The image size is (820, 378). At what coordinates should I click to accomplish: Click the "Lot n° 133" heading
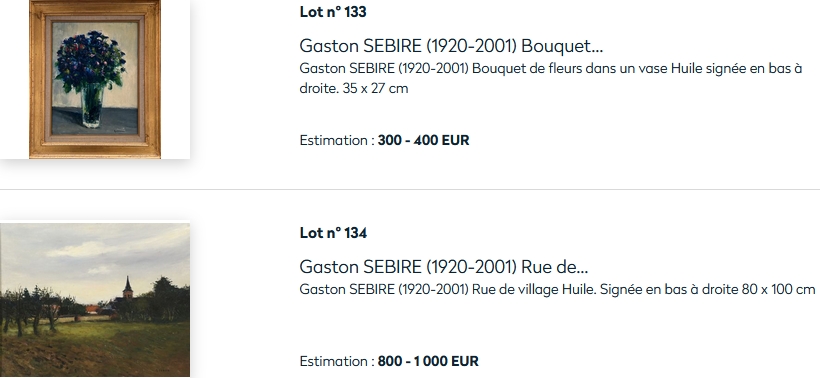(333, 12)
